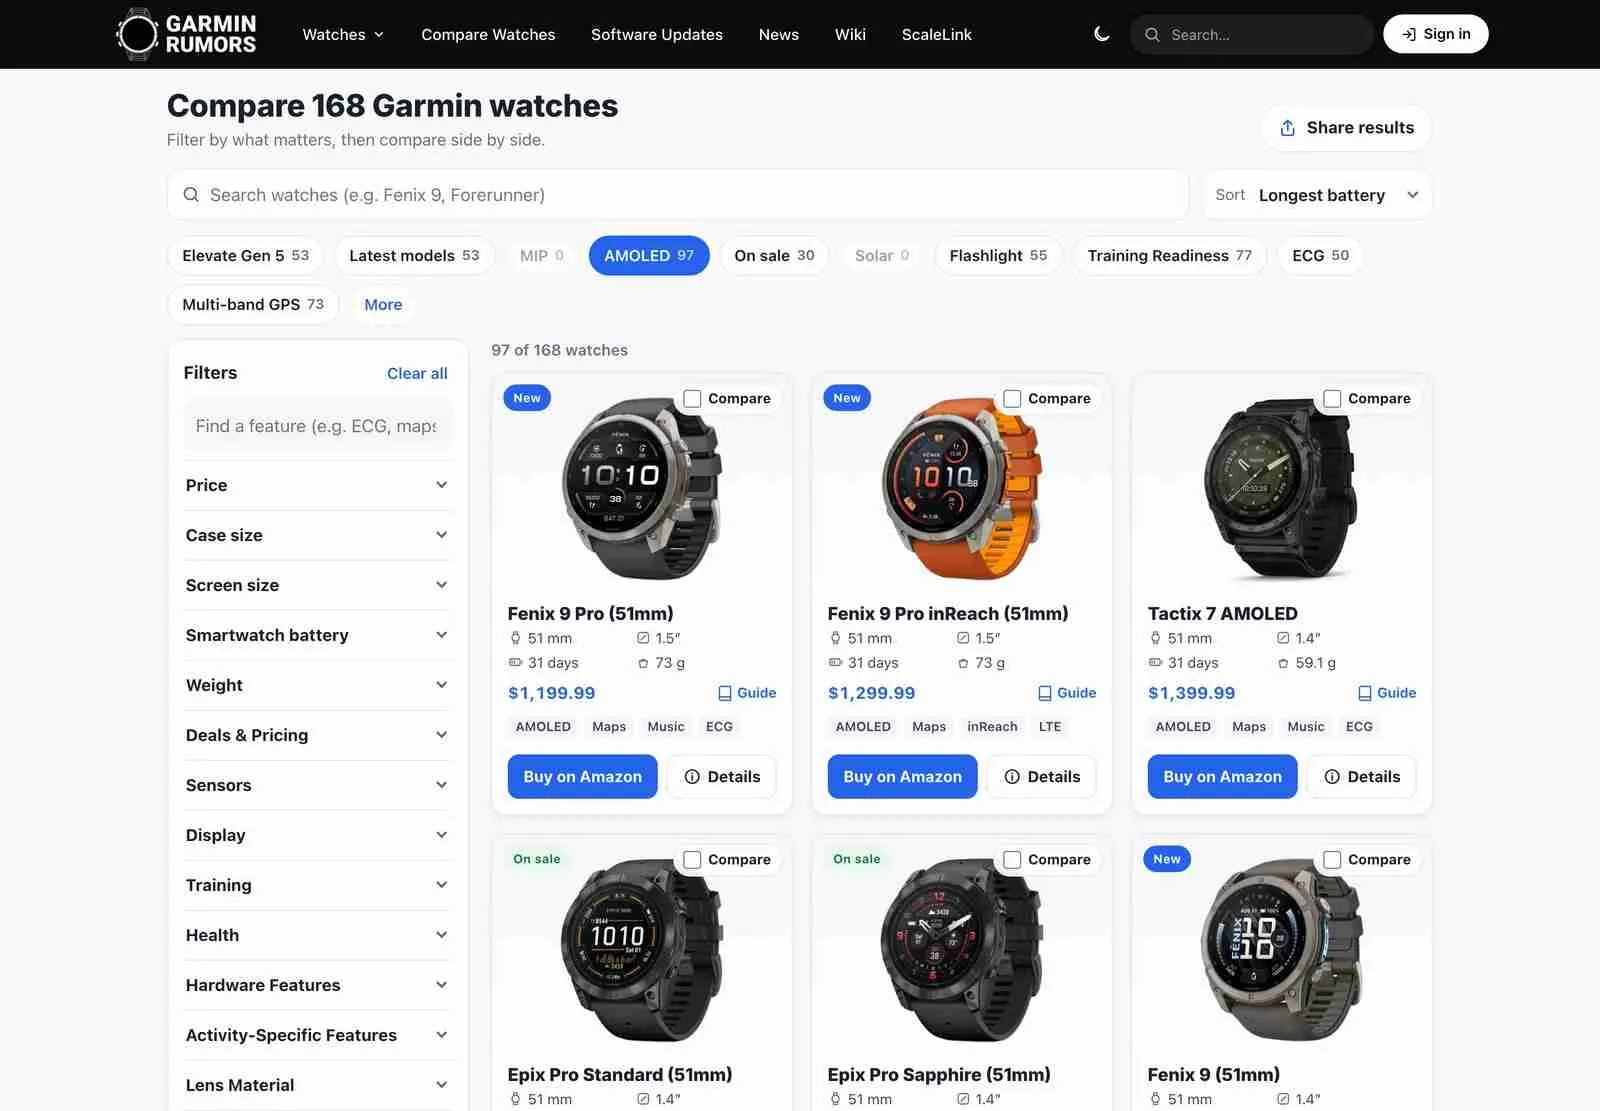Click the Sign in button
Image resolution: width=1600 pixels, height=1111 pixels.
(x=1436, y=34)
